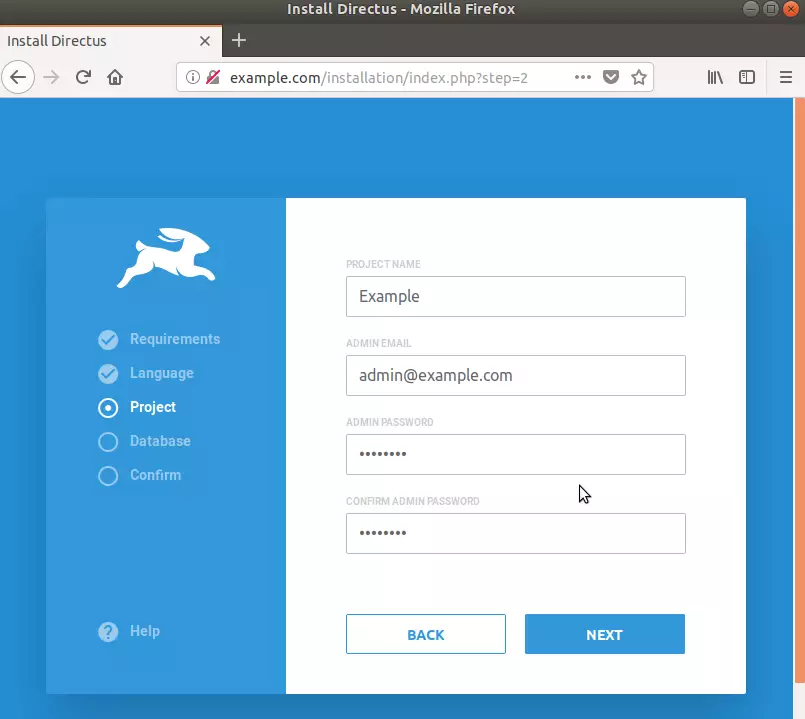This screenshot has width=805, height=719.
Task: Open Firefox hamburger menu
Action: click(x=786, y=78)
